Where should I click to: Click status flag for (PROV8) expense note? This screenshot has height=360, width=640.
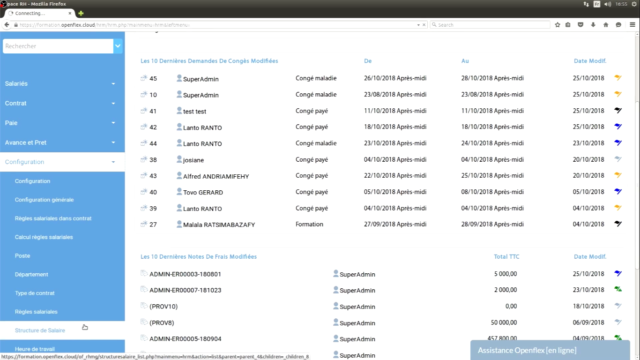(618, 322)
